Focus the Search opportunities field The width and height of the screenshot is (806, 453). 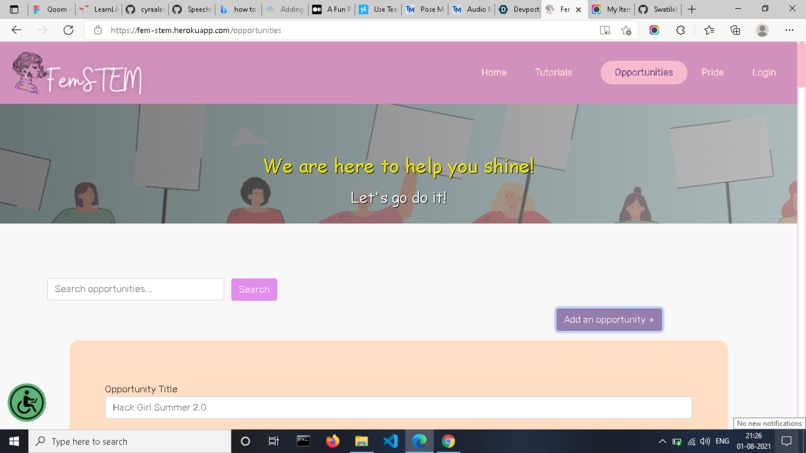[x=136, y=289]
